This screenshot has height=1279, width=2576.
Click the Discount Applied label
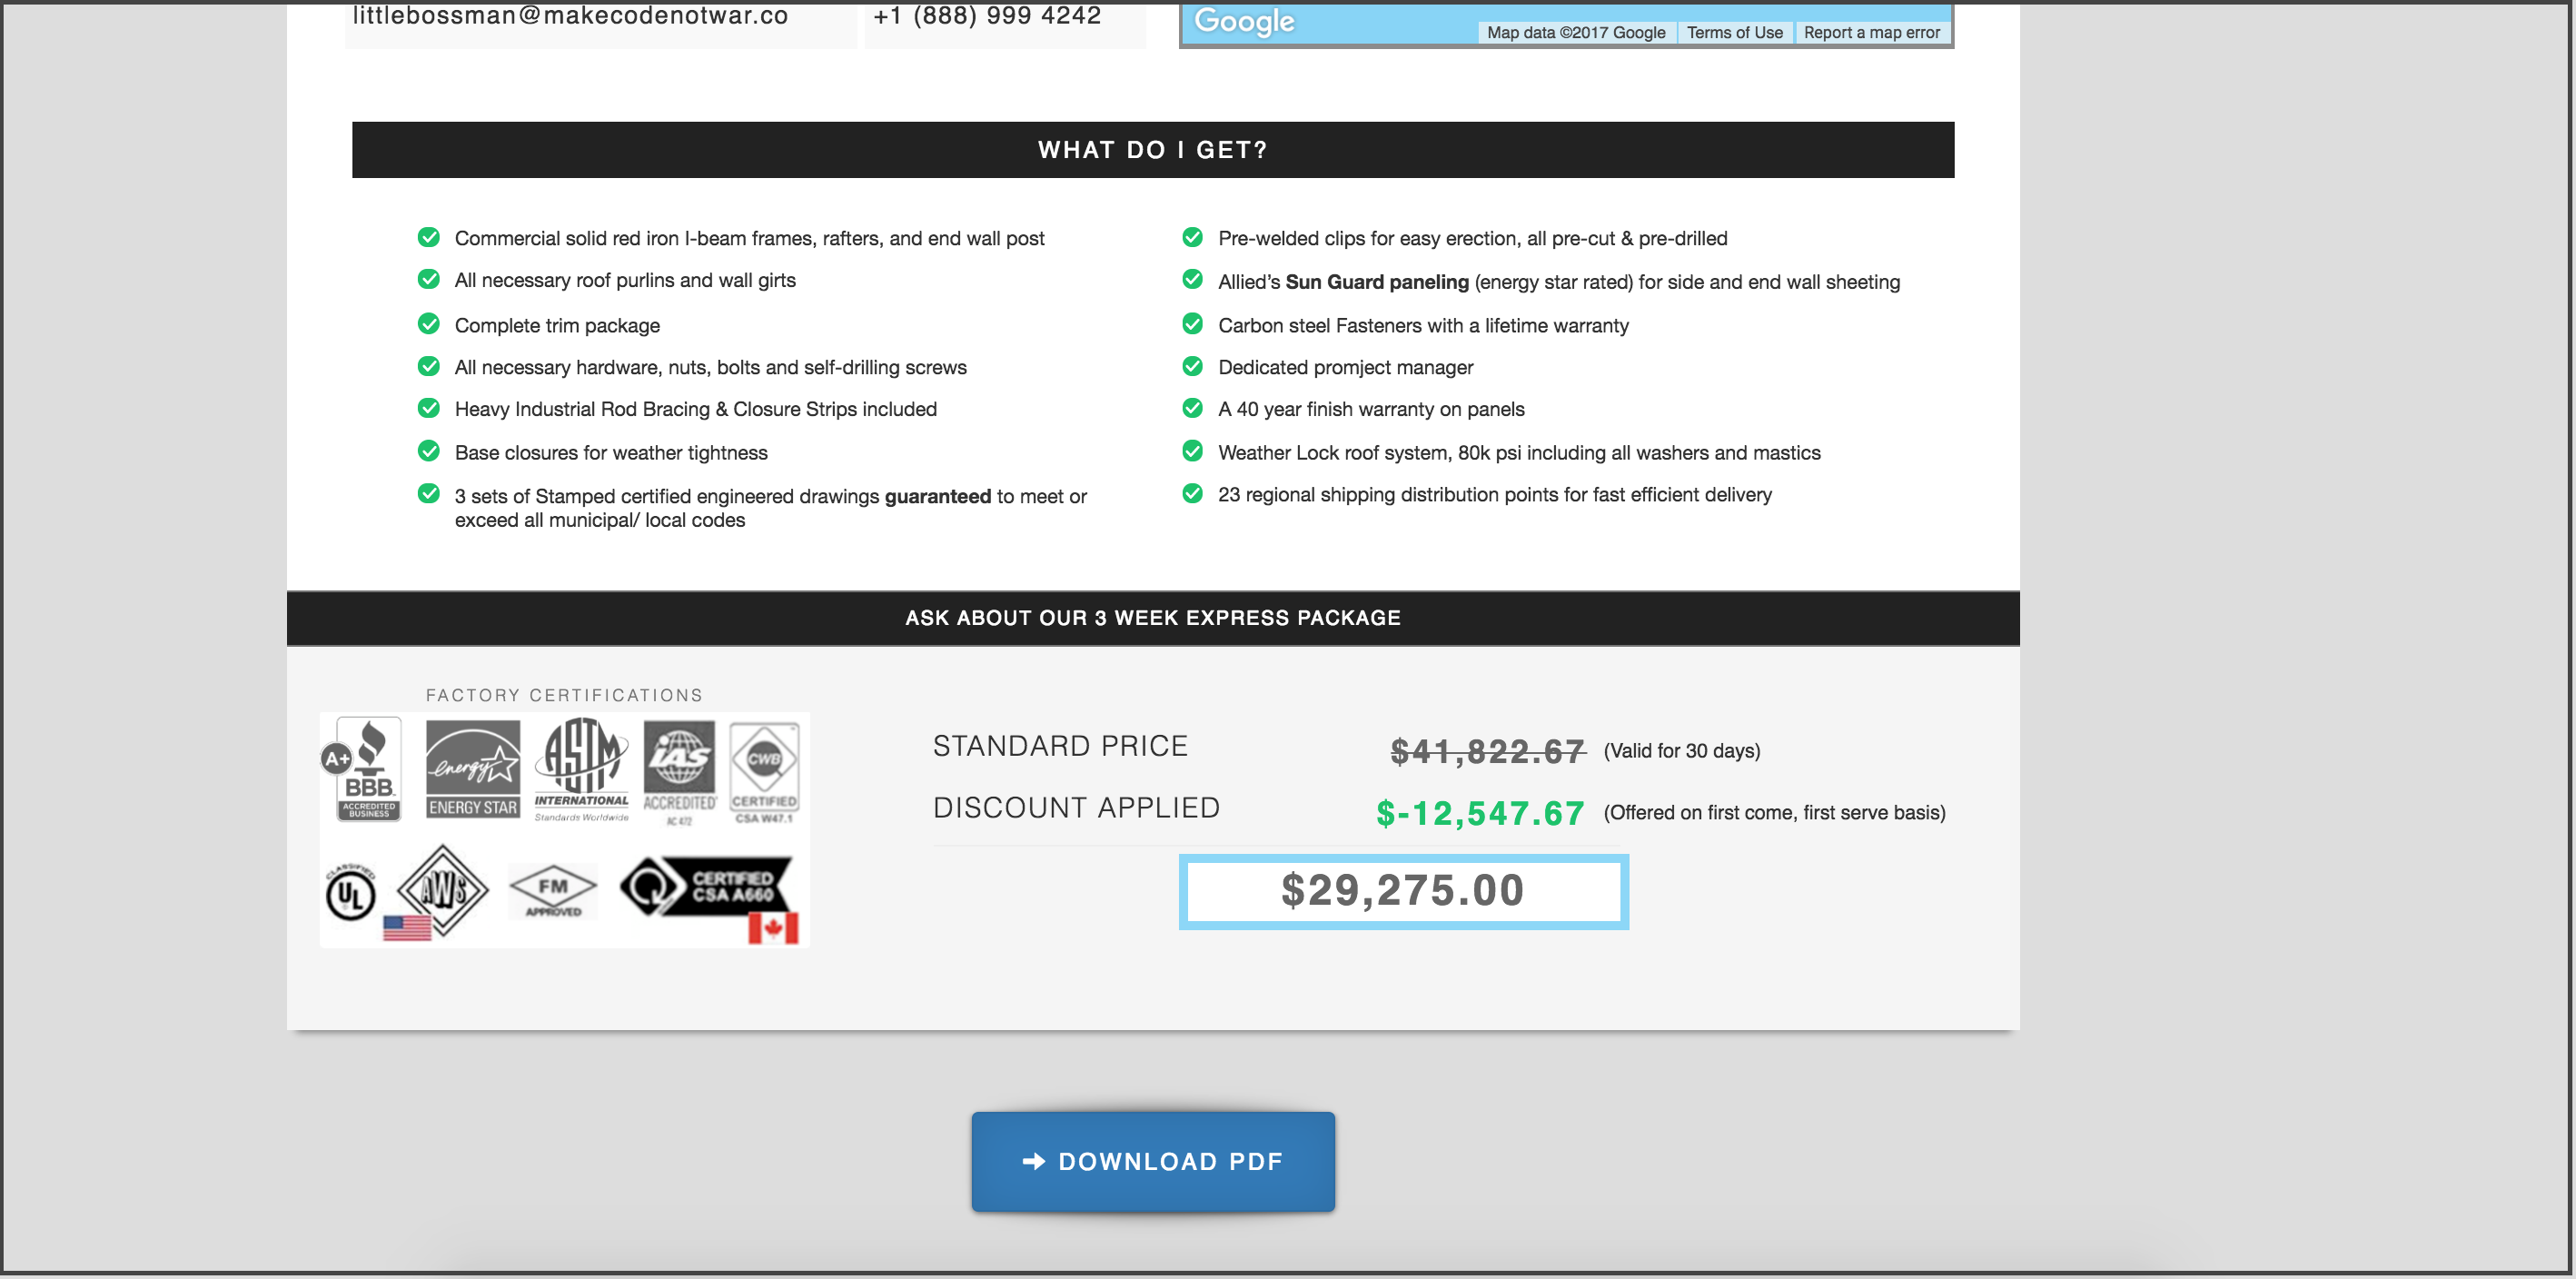pyautogui.click(x=1076, y=808)
